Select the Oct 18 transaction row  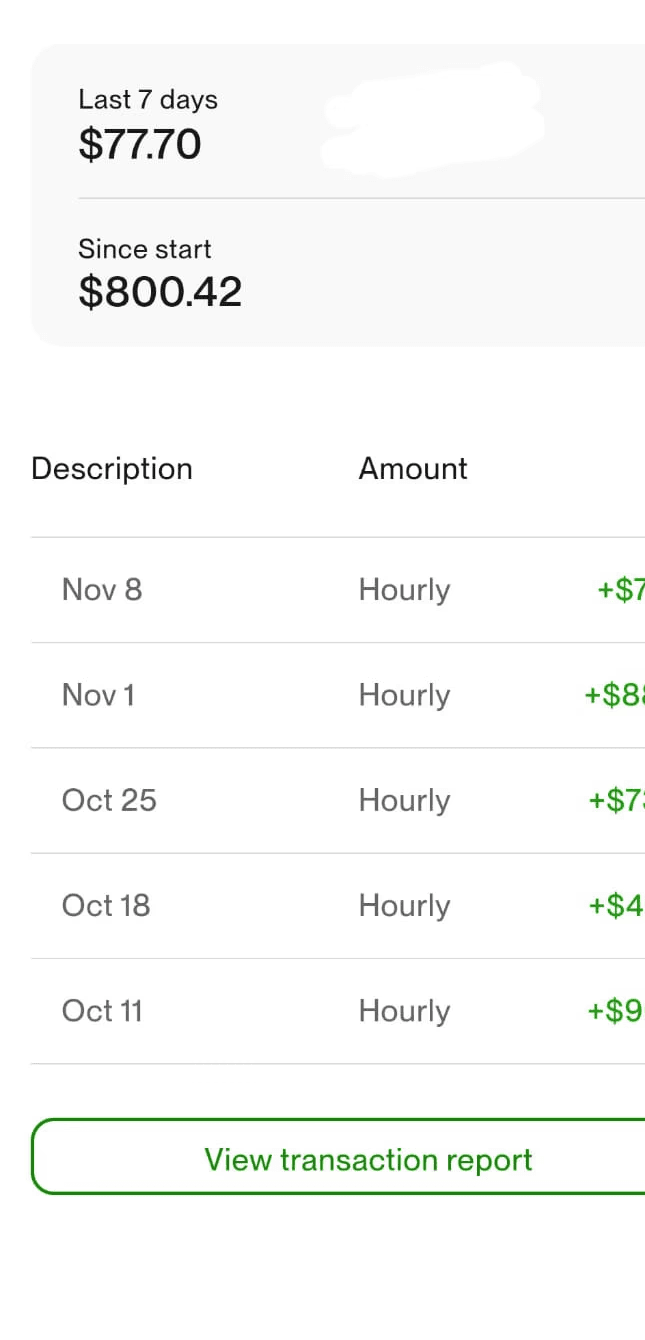pos(300,905)
